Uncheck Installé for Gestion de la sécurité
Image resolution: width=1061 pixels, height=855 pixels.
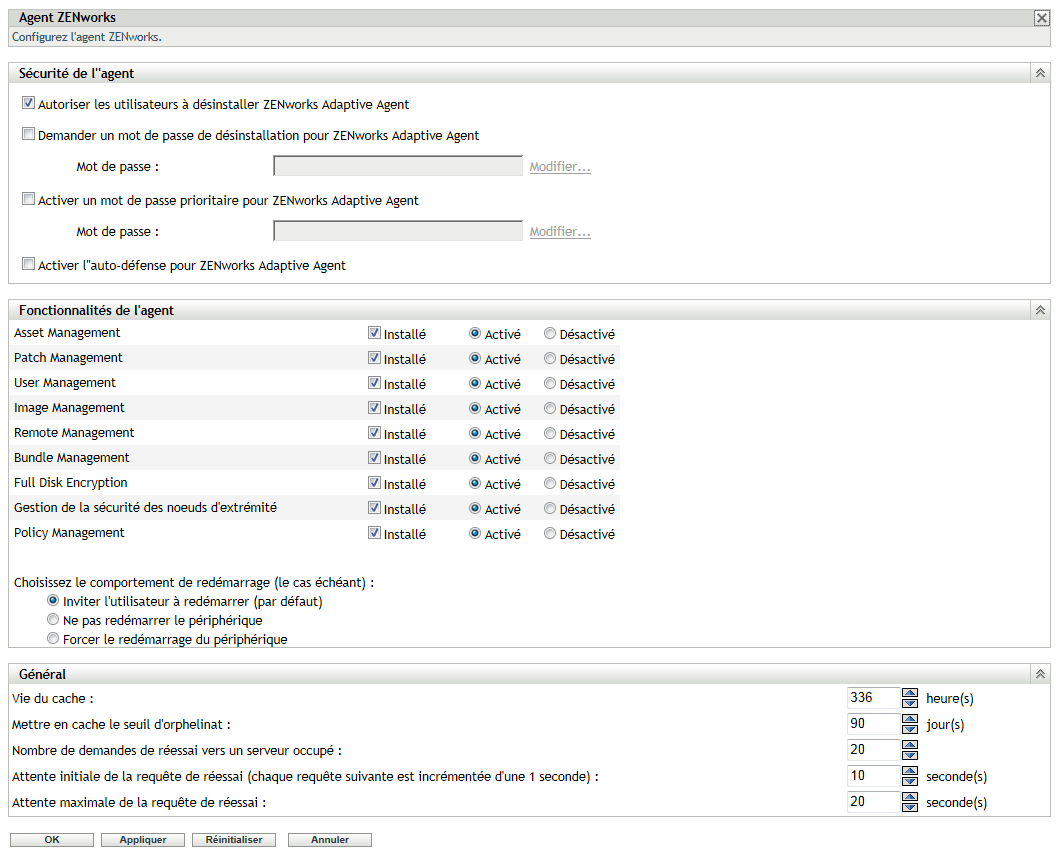(x=374, y=508)
